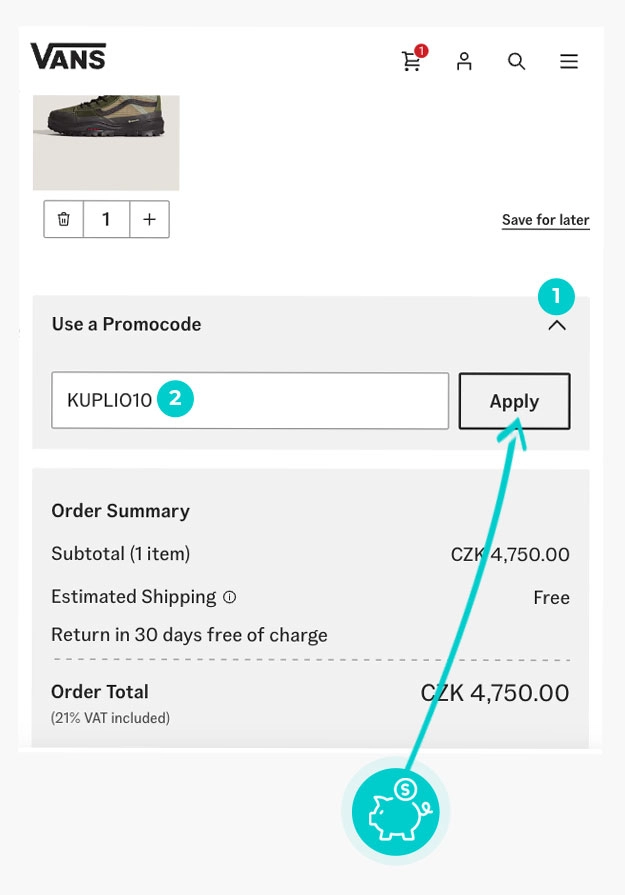Click the item quantity field
Image resolution: width=625 pixels, height=895 pixels.
[x=106, y=219]
